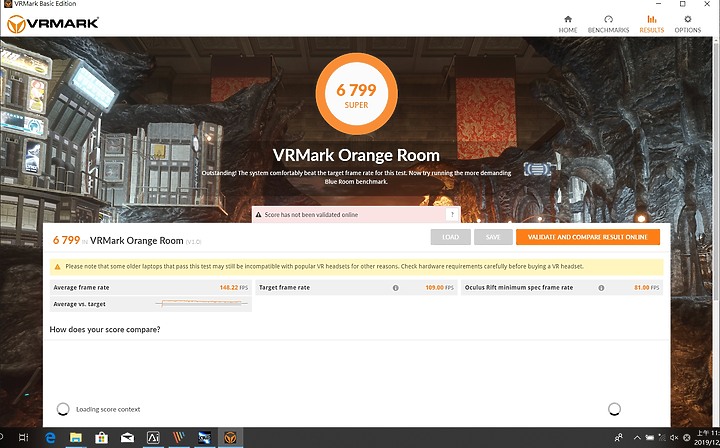Open Microsoft Store from taskbar
The width and height of the screenshot is (720, 448).
click(101, 438)
